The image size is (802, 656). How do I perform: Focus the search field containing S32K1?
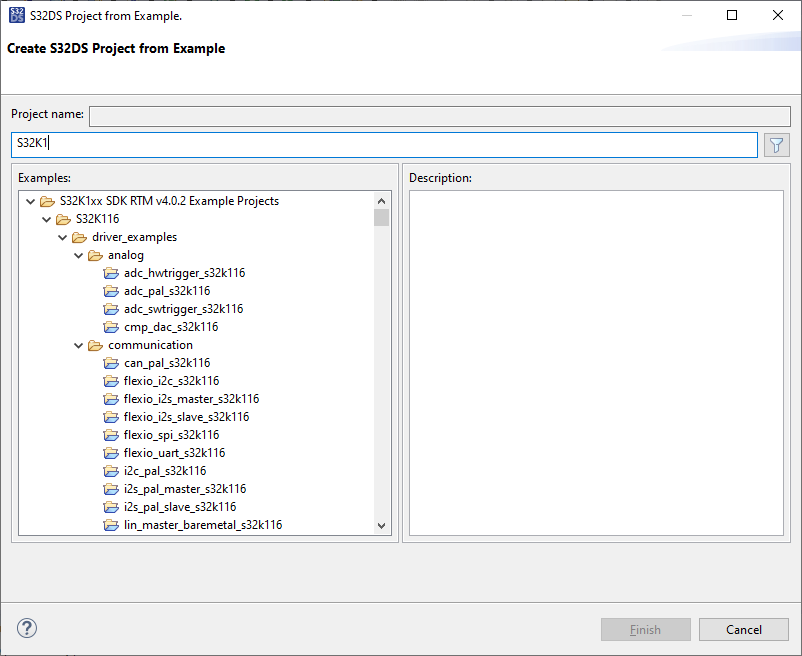click(x=384, y=144)
